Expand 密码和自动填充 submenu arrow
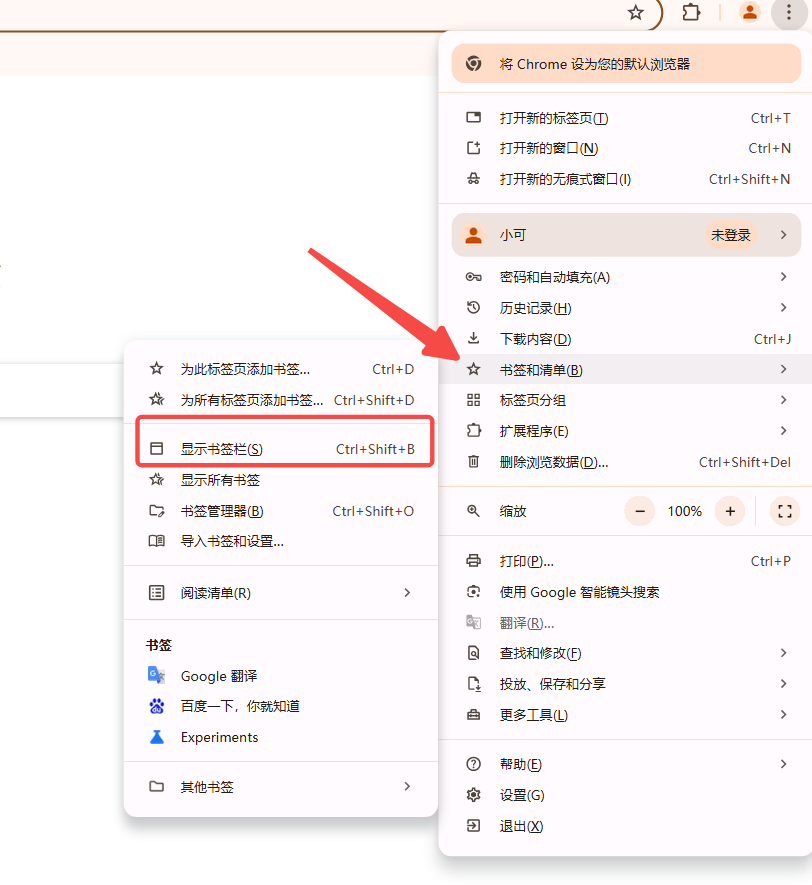Image resolution: width=812 pixels, height=885 pixels. [783, 277]
